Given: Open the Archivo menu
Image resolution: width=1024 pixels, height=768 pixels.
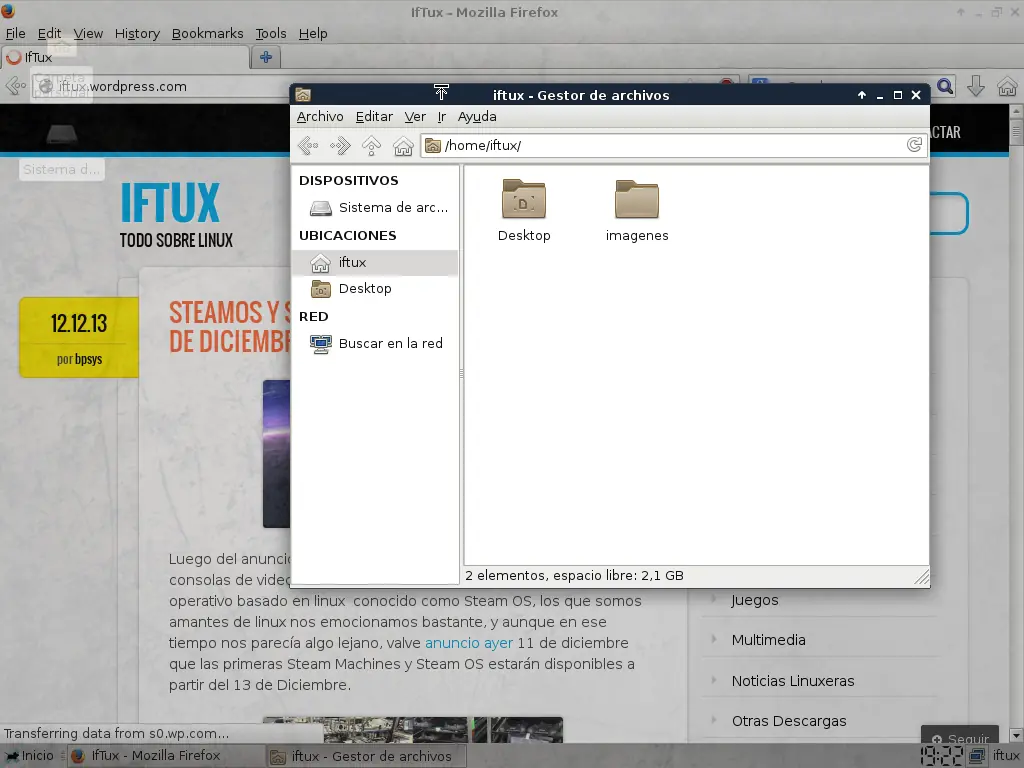Looking at the screenshot, I should [x=320, y=117].
